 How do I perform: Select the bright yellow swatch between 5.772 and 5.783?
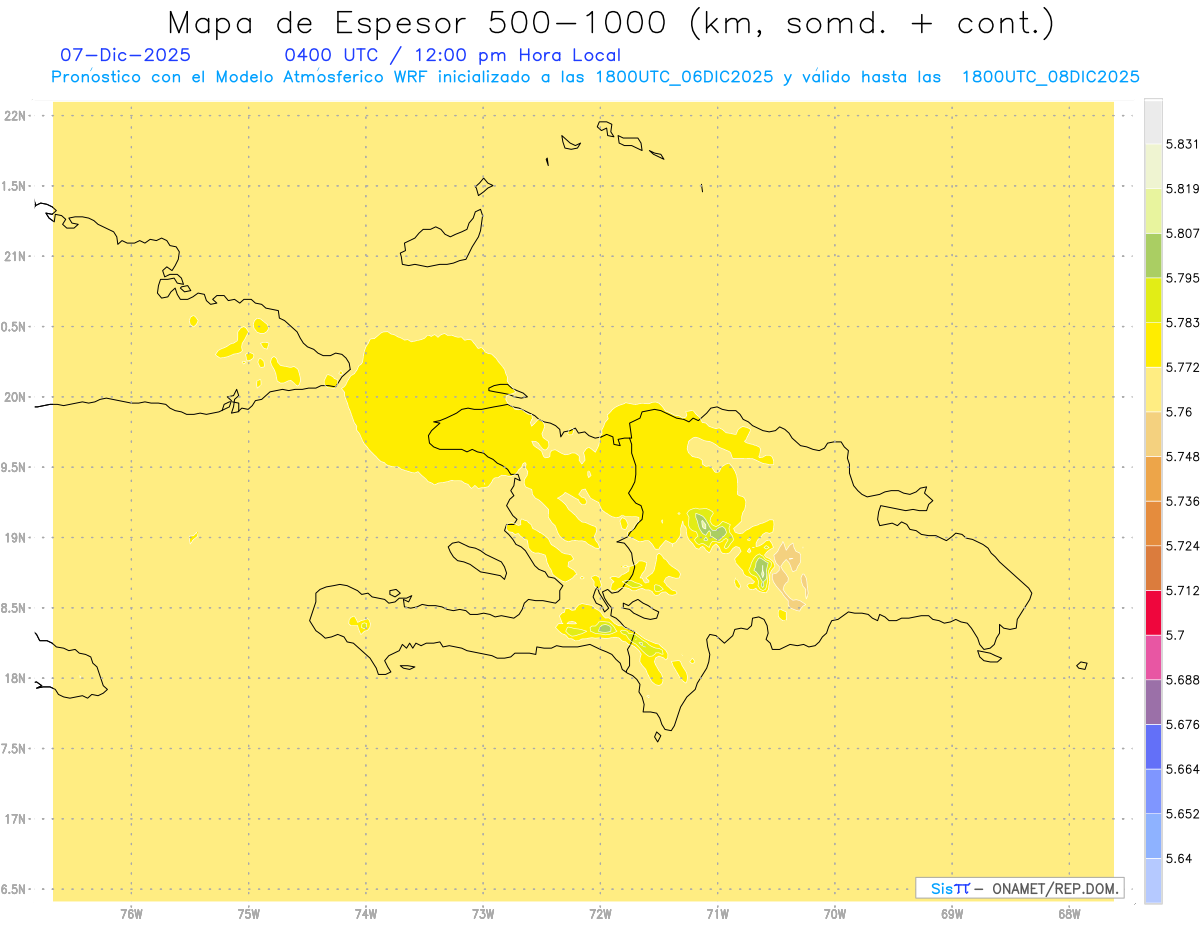point(1153,345)
